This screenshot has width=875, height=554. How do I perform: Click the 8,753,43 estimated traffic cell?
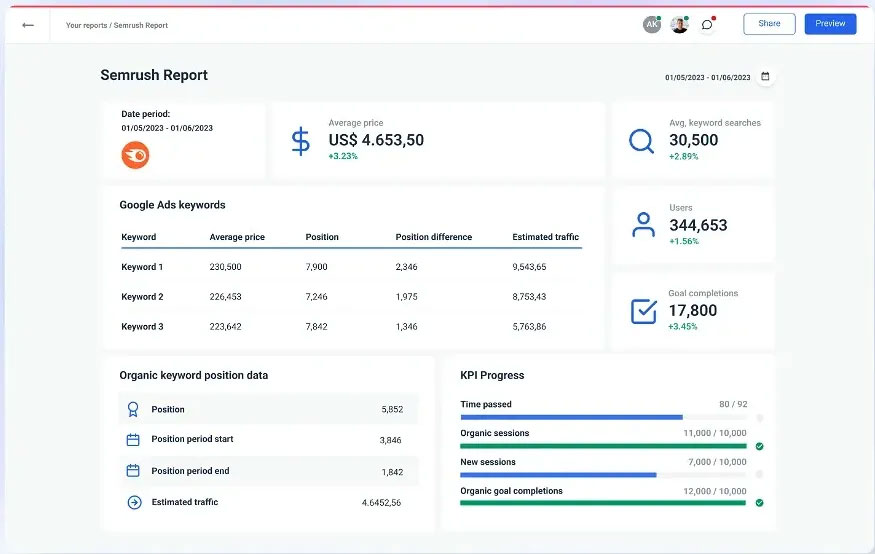[529, 297]
